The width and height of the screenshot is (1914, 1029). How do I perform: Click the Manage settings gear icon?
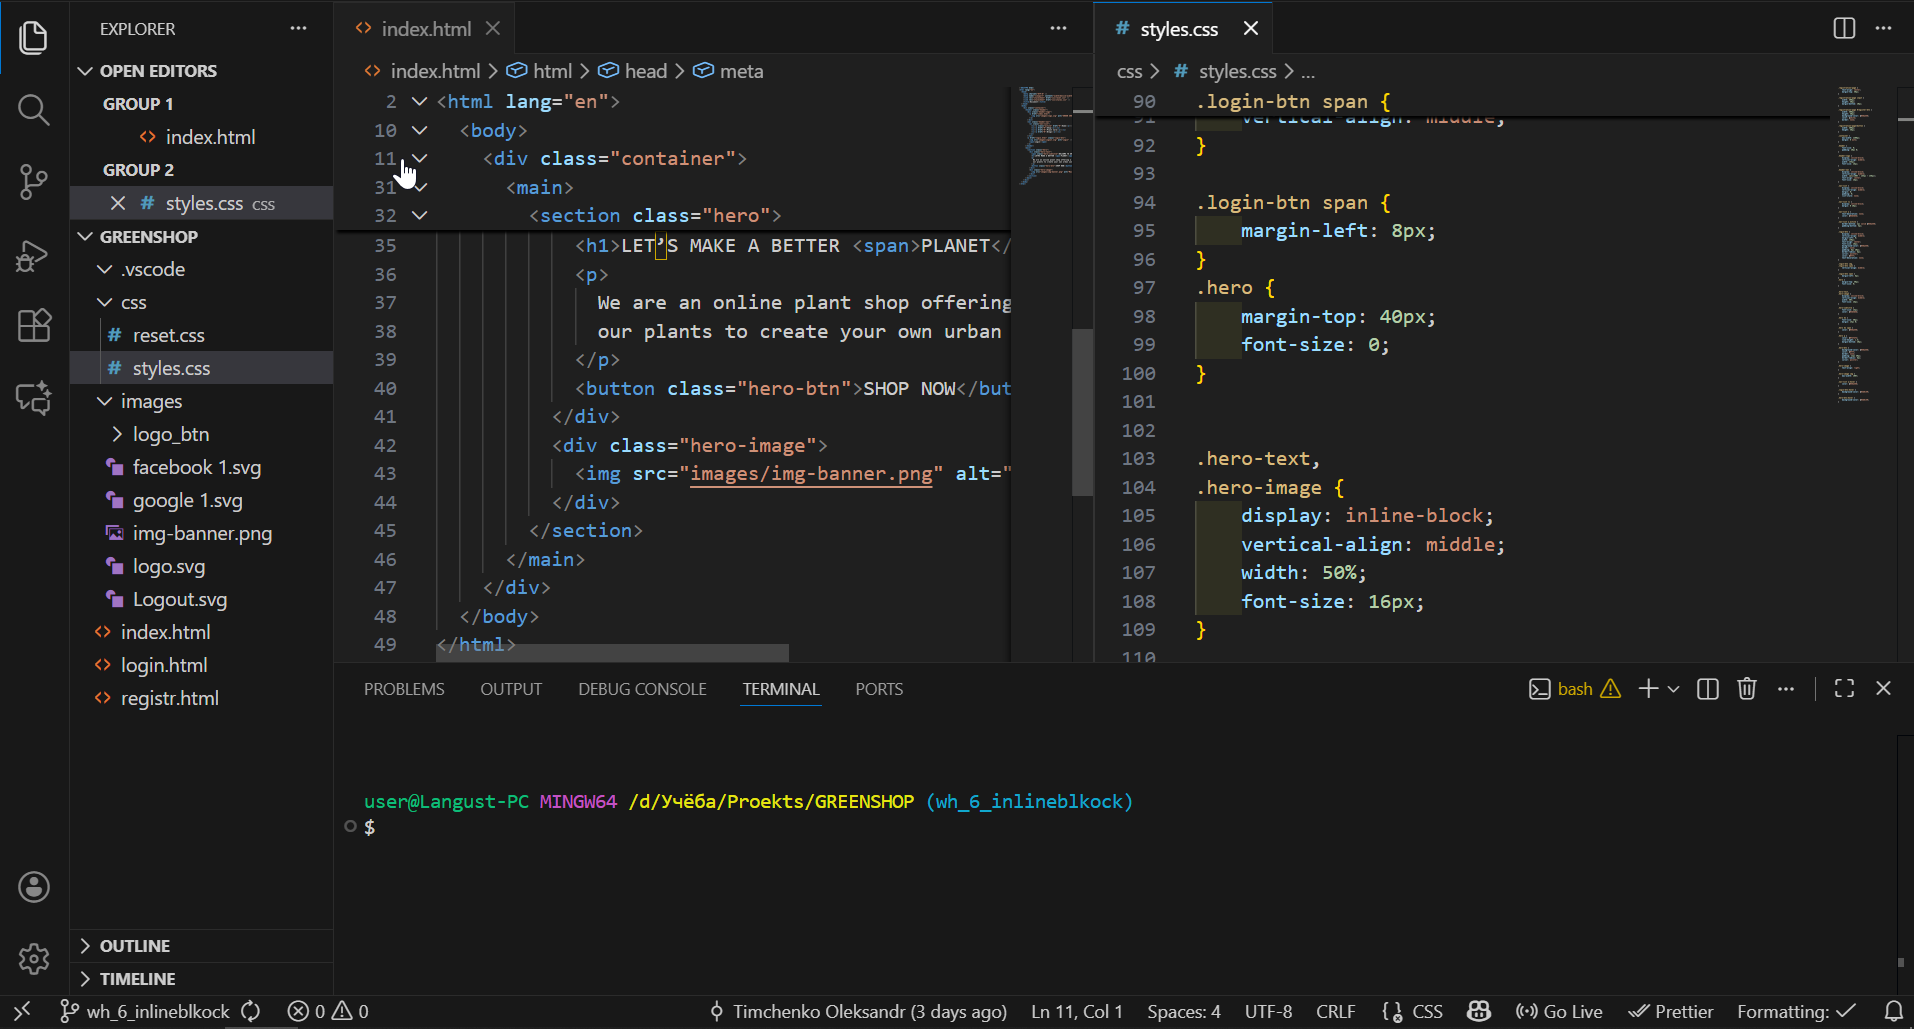pos(33,959)
